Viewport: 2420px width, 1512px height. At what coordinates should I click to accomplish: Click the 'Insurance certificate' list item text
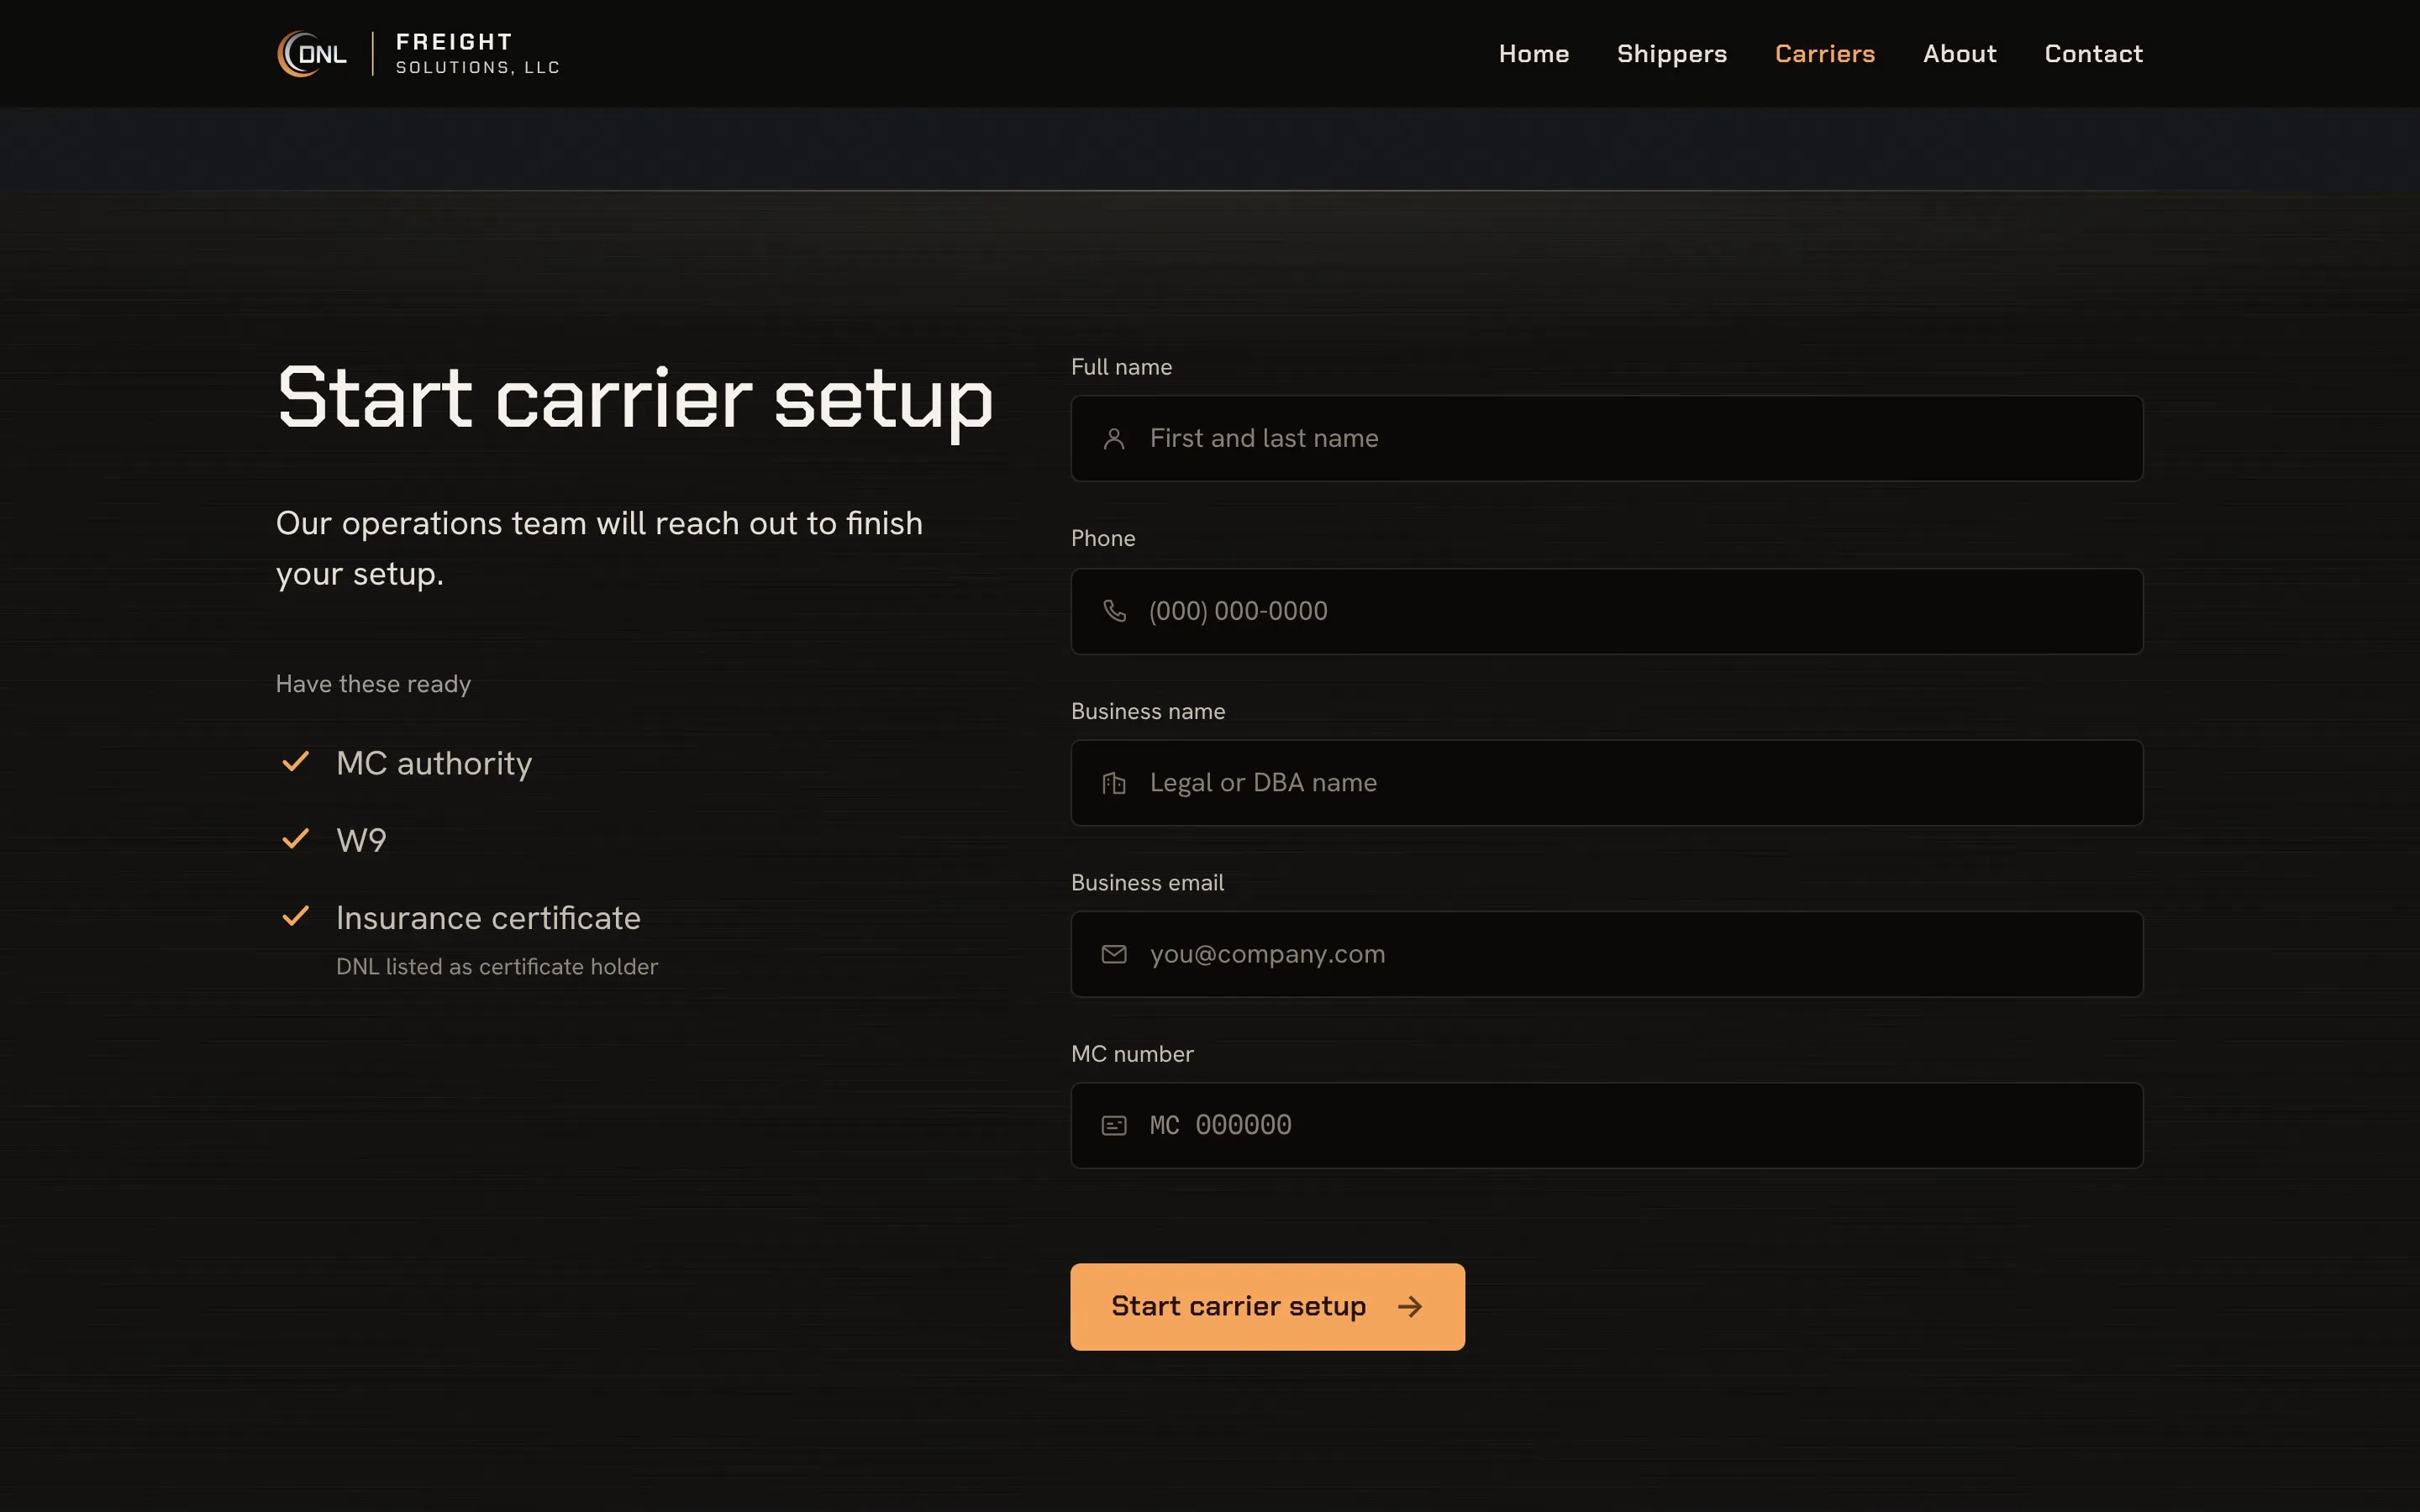coord(488,918)
